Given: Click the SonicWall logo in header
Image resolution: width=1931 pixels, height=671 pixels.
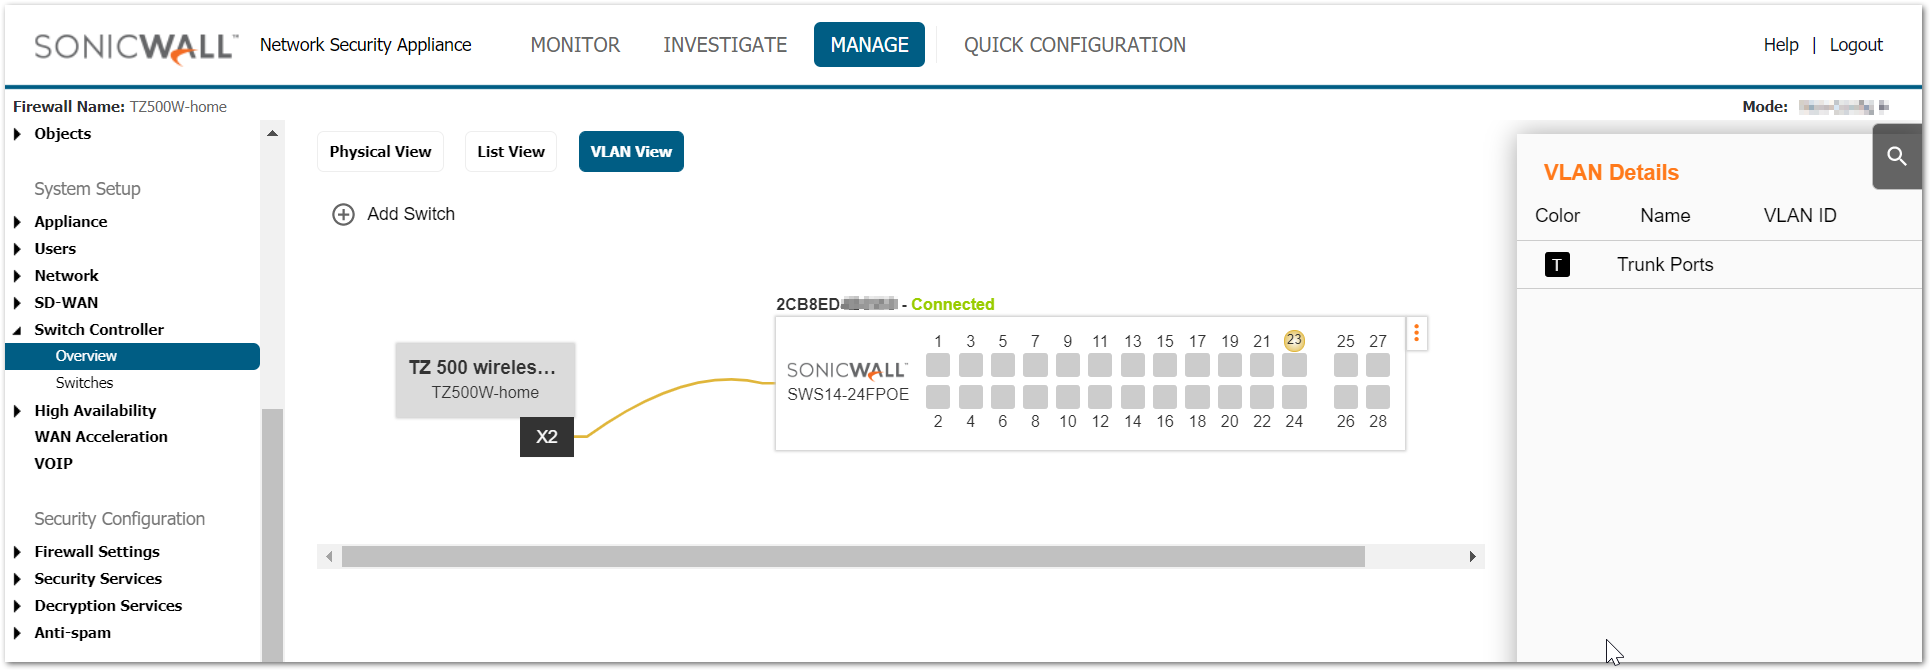Looking at the screenshot, I should [136, 46].
